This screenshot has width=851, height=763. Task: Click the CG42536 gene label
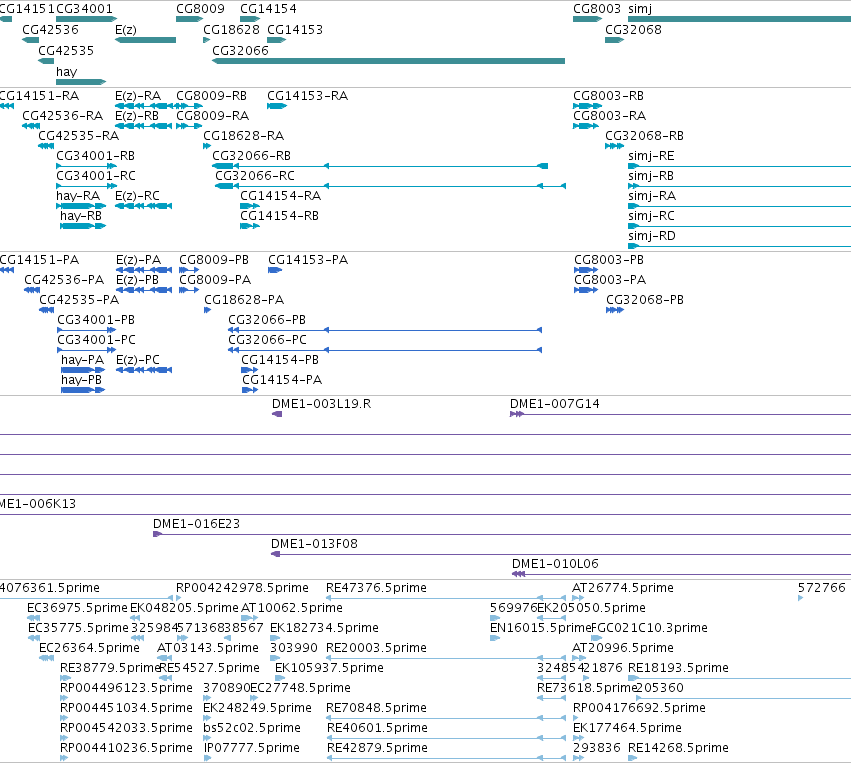coord(50,29)
